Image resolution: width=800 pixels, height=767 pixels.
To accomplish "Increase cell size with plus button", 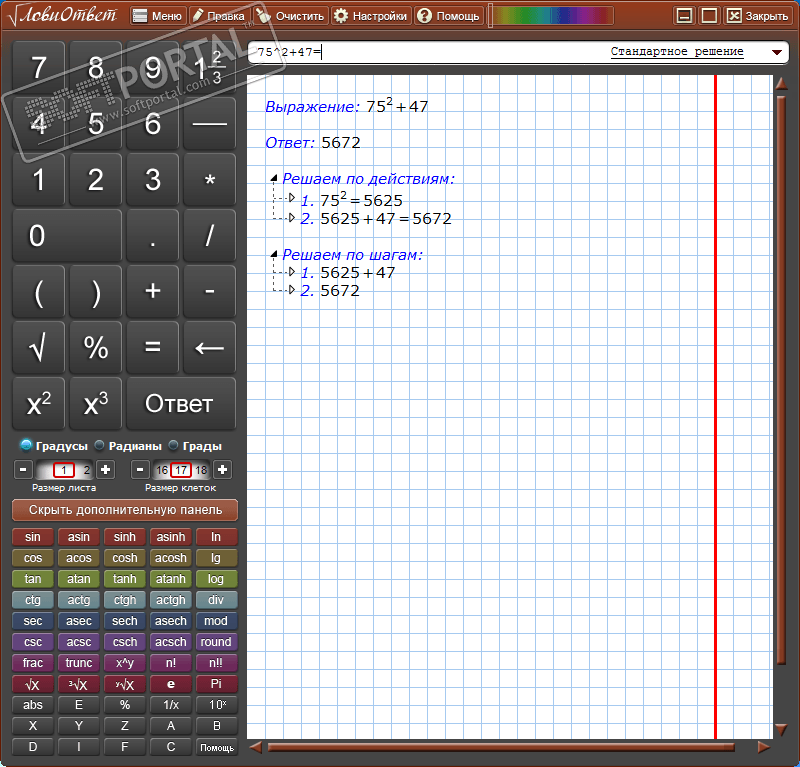I will pos(222,469).
